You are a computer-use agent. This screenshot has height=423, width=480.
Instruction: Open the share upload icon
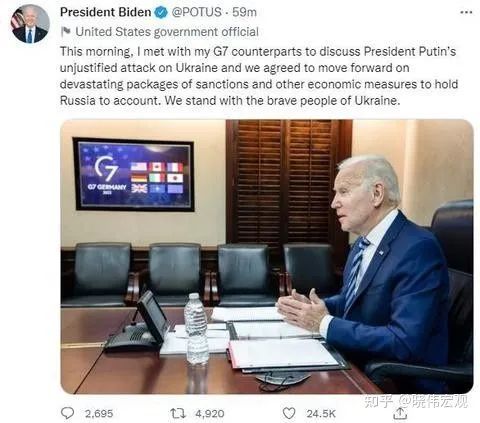(400, 414)
